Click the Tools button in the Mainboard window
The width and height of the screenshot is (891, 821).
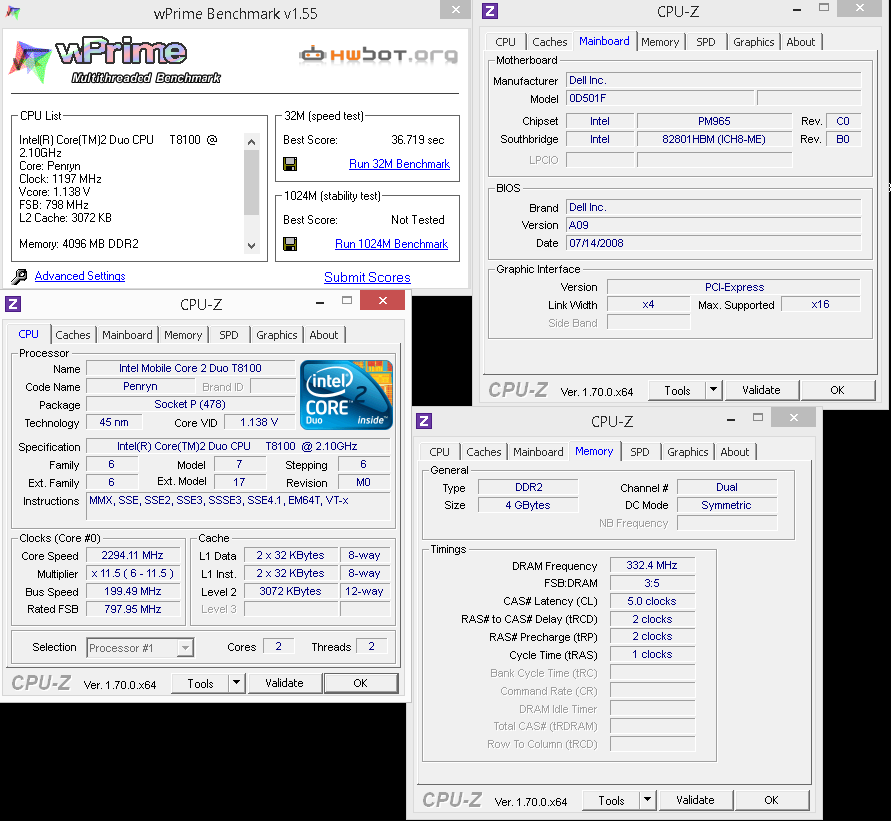pyautogui.click(x=677, y=390)
